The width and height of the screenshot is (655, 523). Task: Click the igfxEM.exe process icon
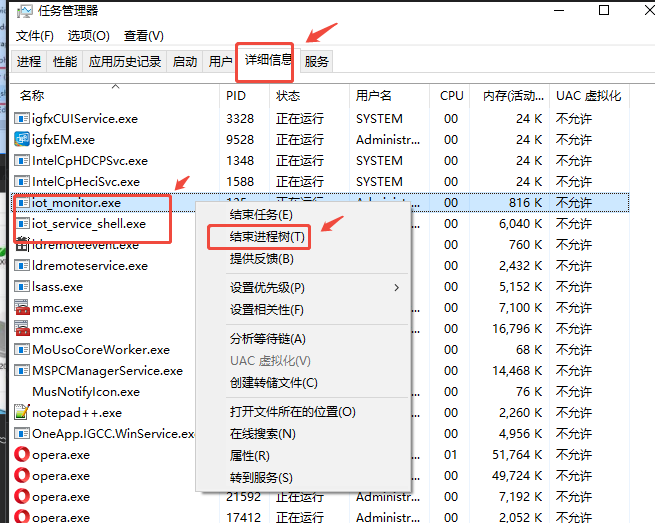pos(22,140)
